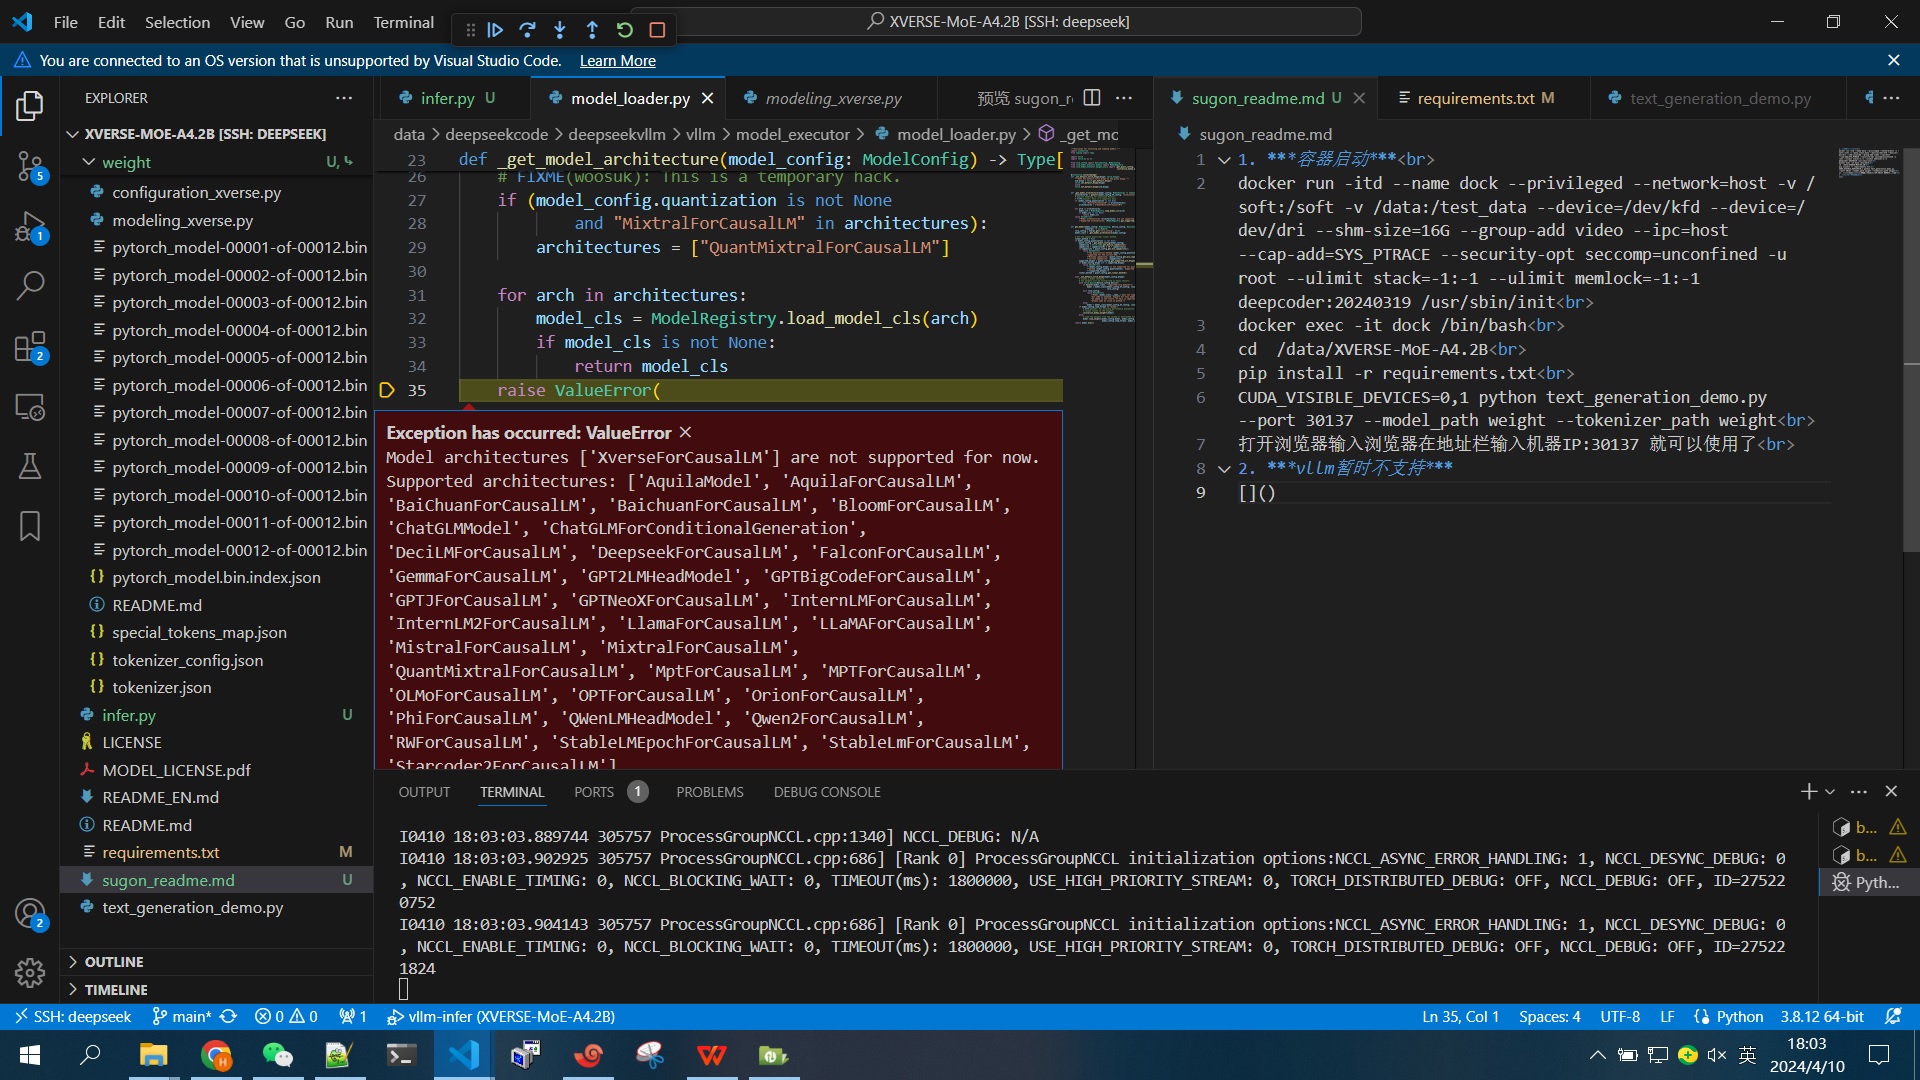The width and height of the screenshot is (1920, 1080).
Task: Restart the debug session
Action: coord(624,30)
